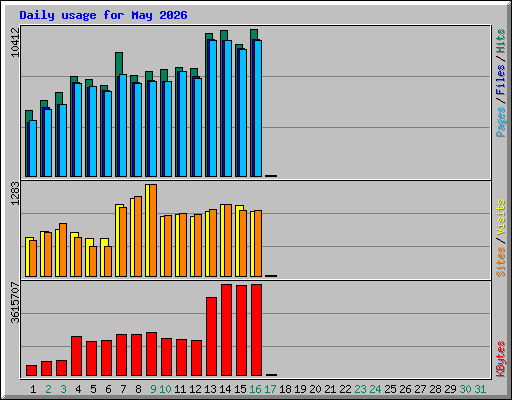Click the green "Hits" legend label
Screen dimensions: 512x400
click(x=500, y=41)
